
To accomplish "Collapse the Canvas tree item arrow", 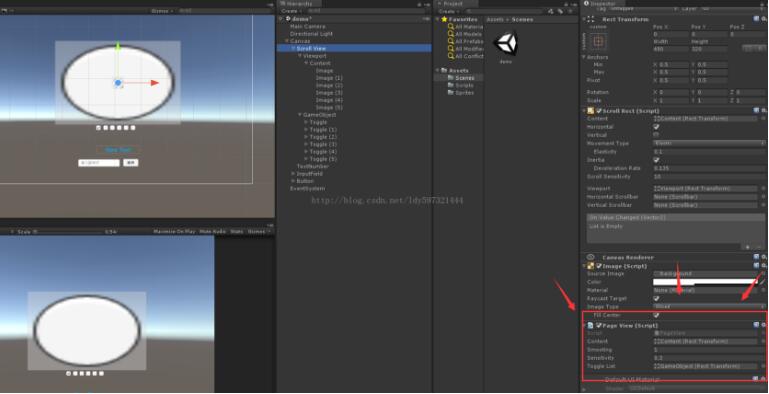I will pyautogui.click(x=287, y=41).
